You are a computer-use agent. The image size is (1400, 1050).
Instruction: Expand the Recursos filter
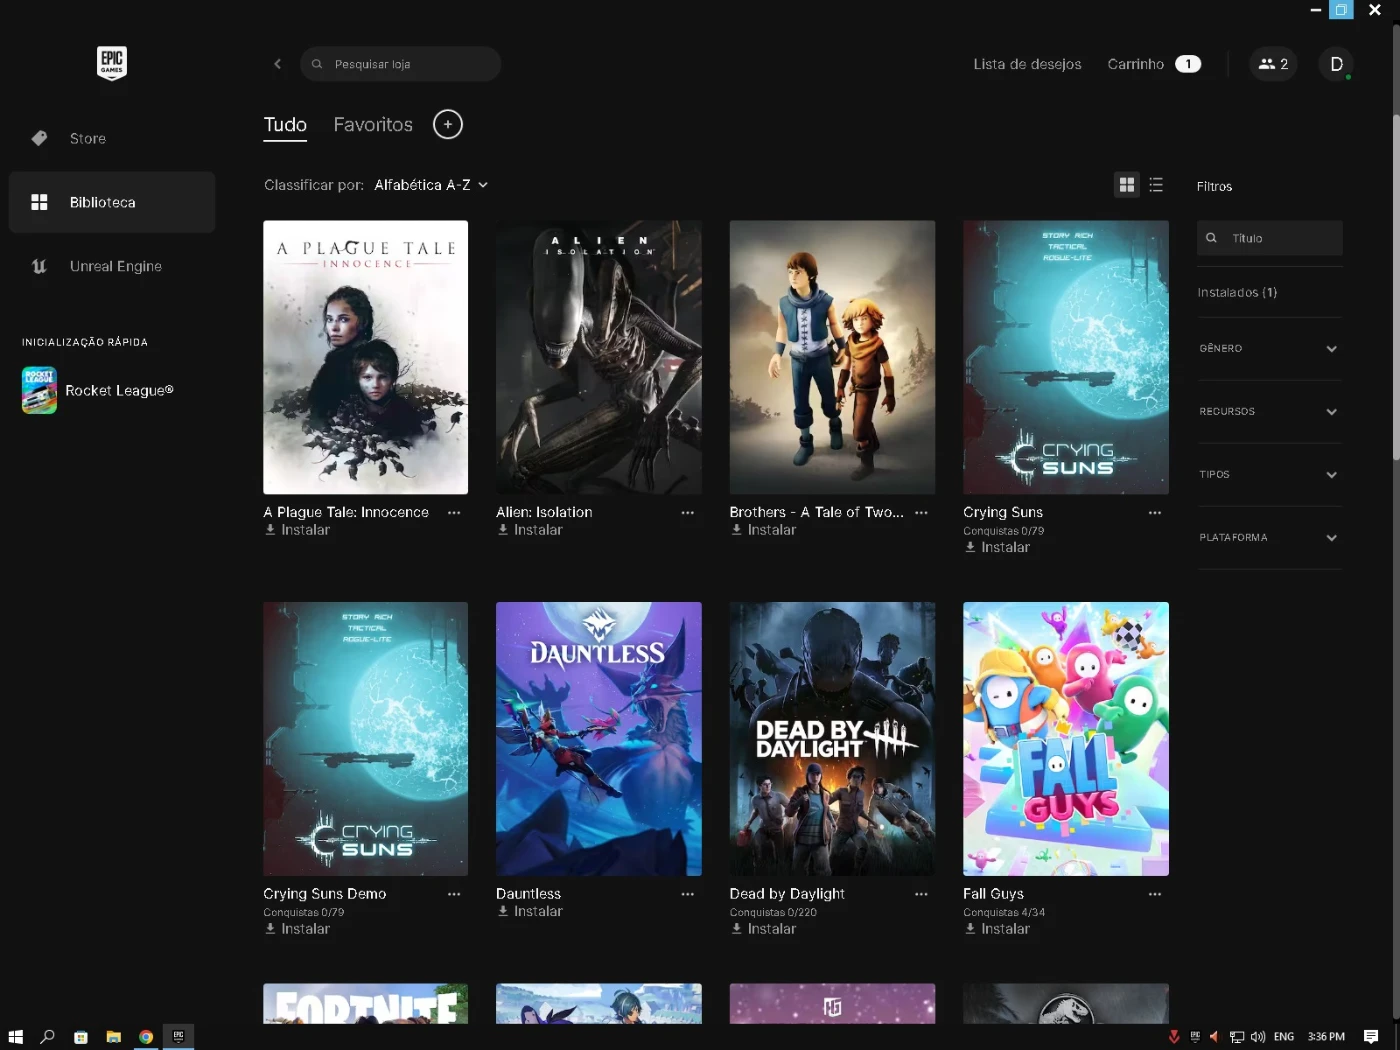(x=1269, y=412)
